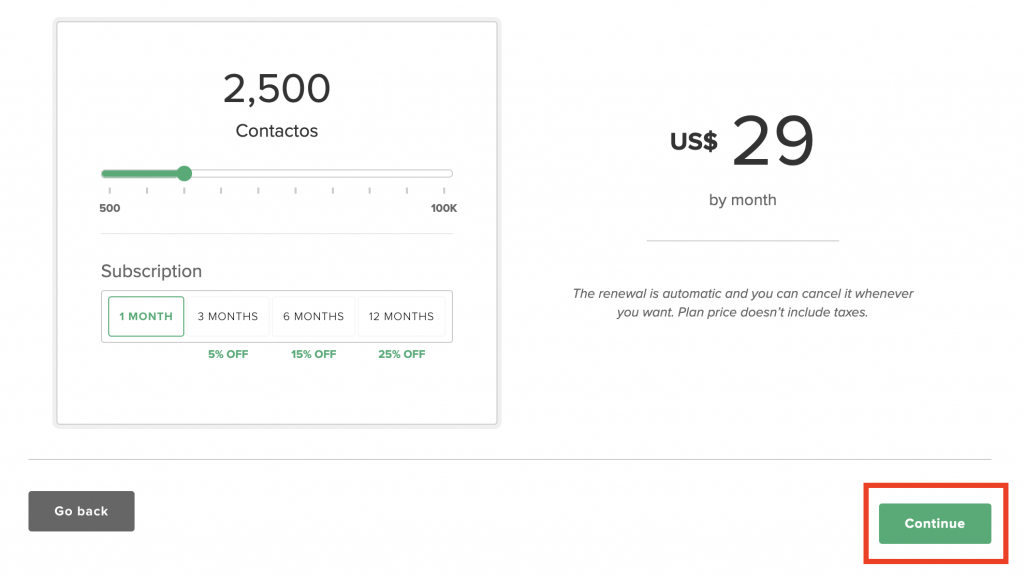
Task: Click the US$ 29 price figure
Action: point(743,140)
